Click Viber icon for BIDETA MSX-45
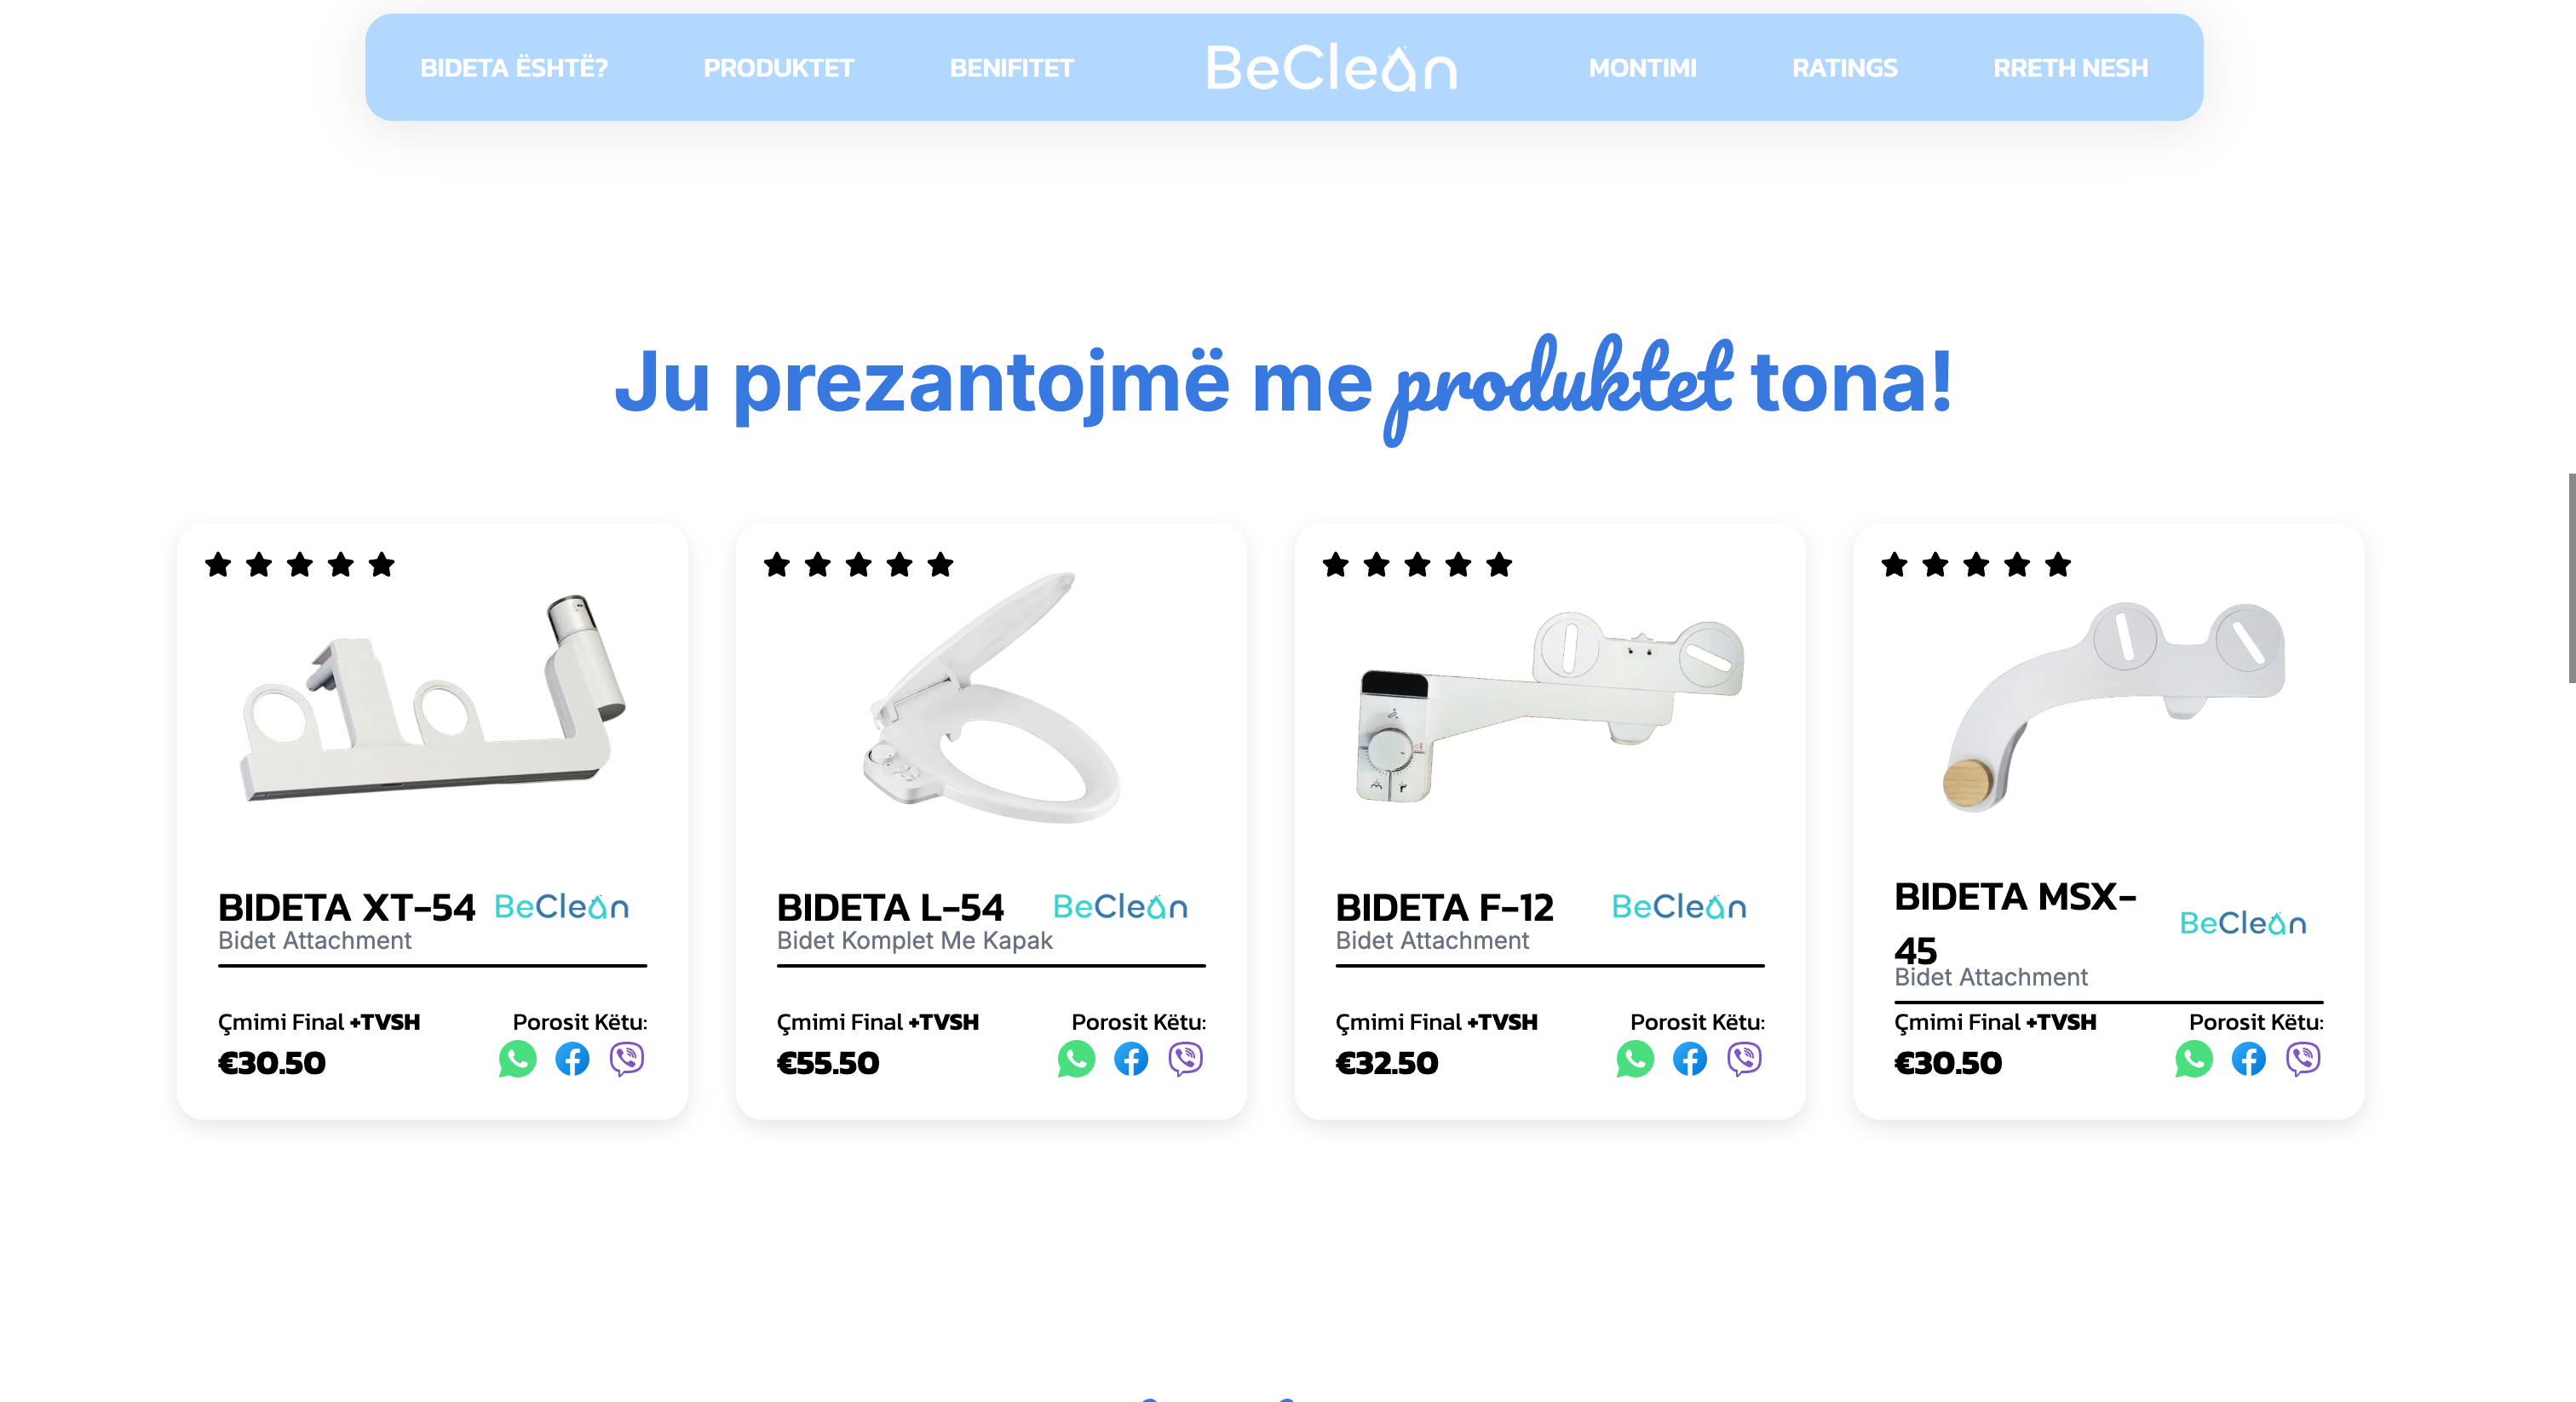Viewport: 2576px width, 1402px height. tap(2303, 1059)
